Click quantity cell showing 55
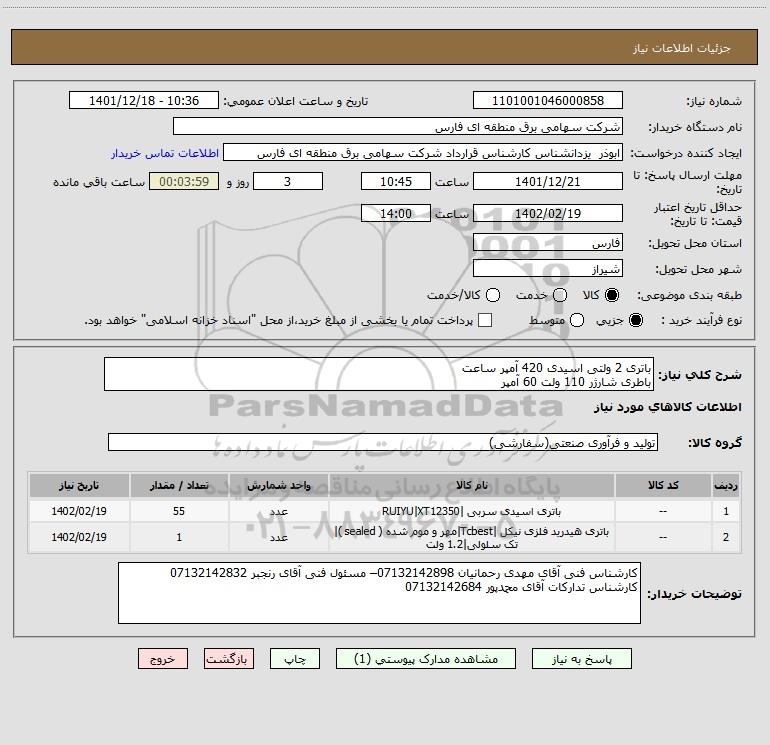 tap(179, 511)
